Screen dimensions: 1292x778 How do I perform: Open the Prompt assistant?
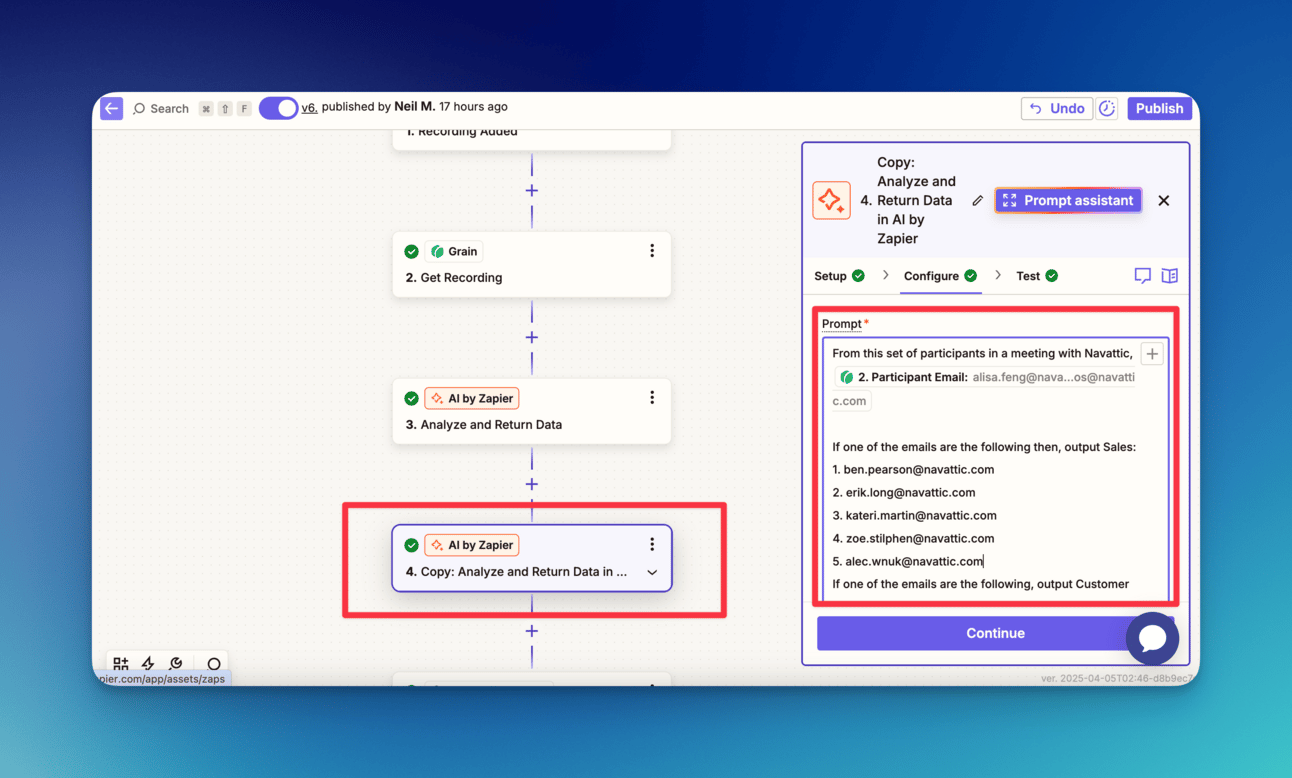tap(1068, 201)
